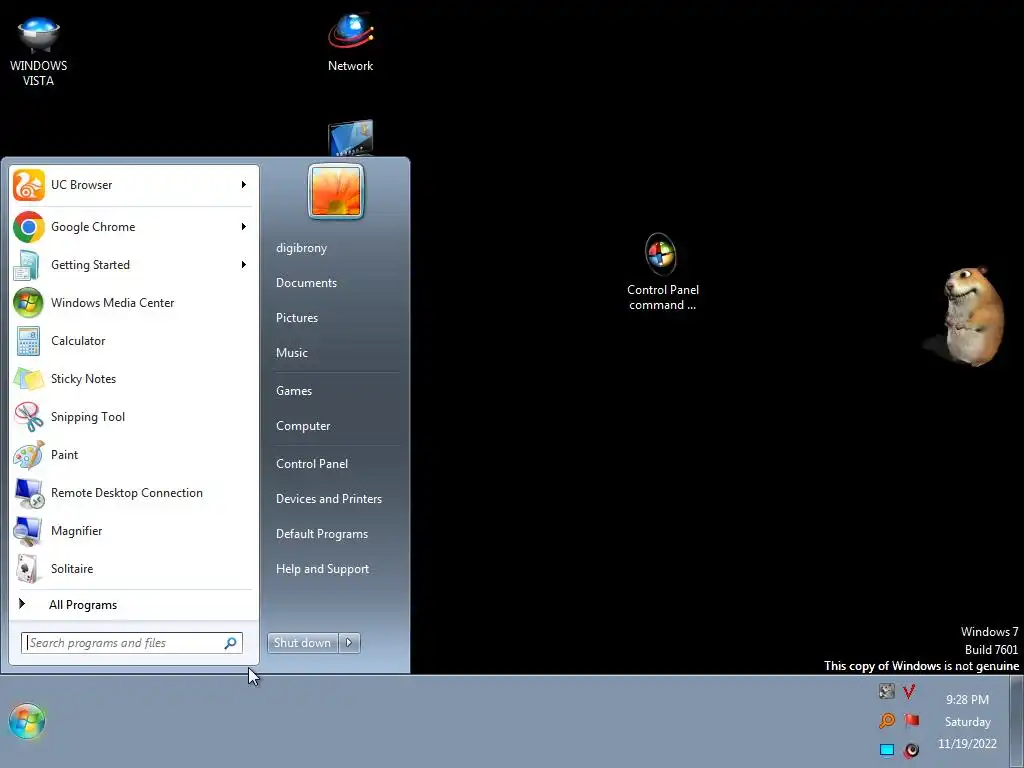Open Games from Start menu
This screenshot has height=768, width=1024.
(x=294, y=391)
